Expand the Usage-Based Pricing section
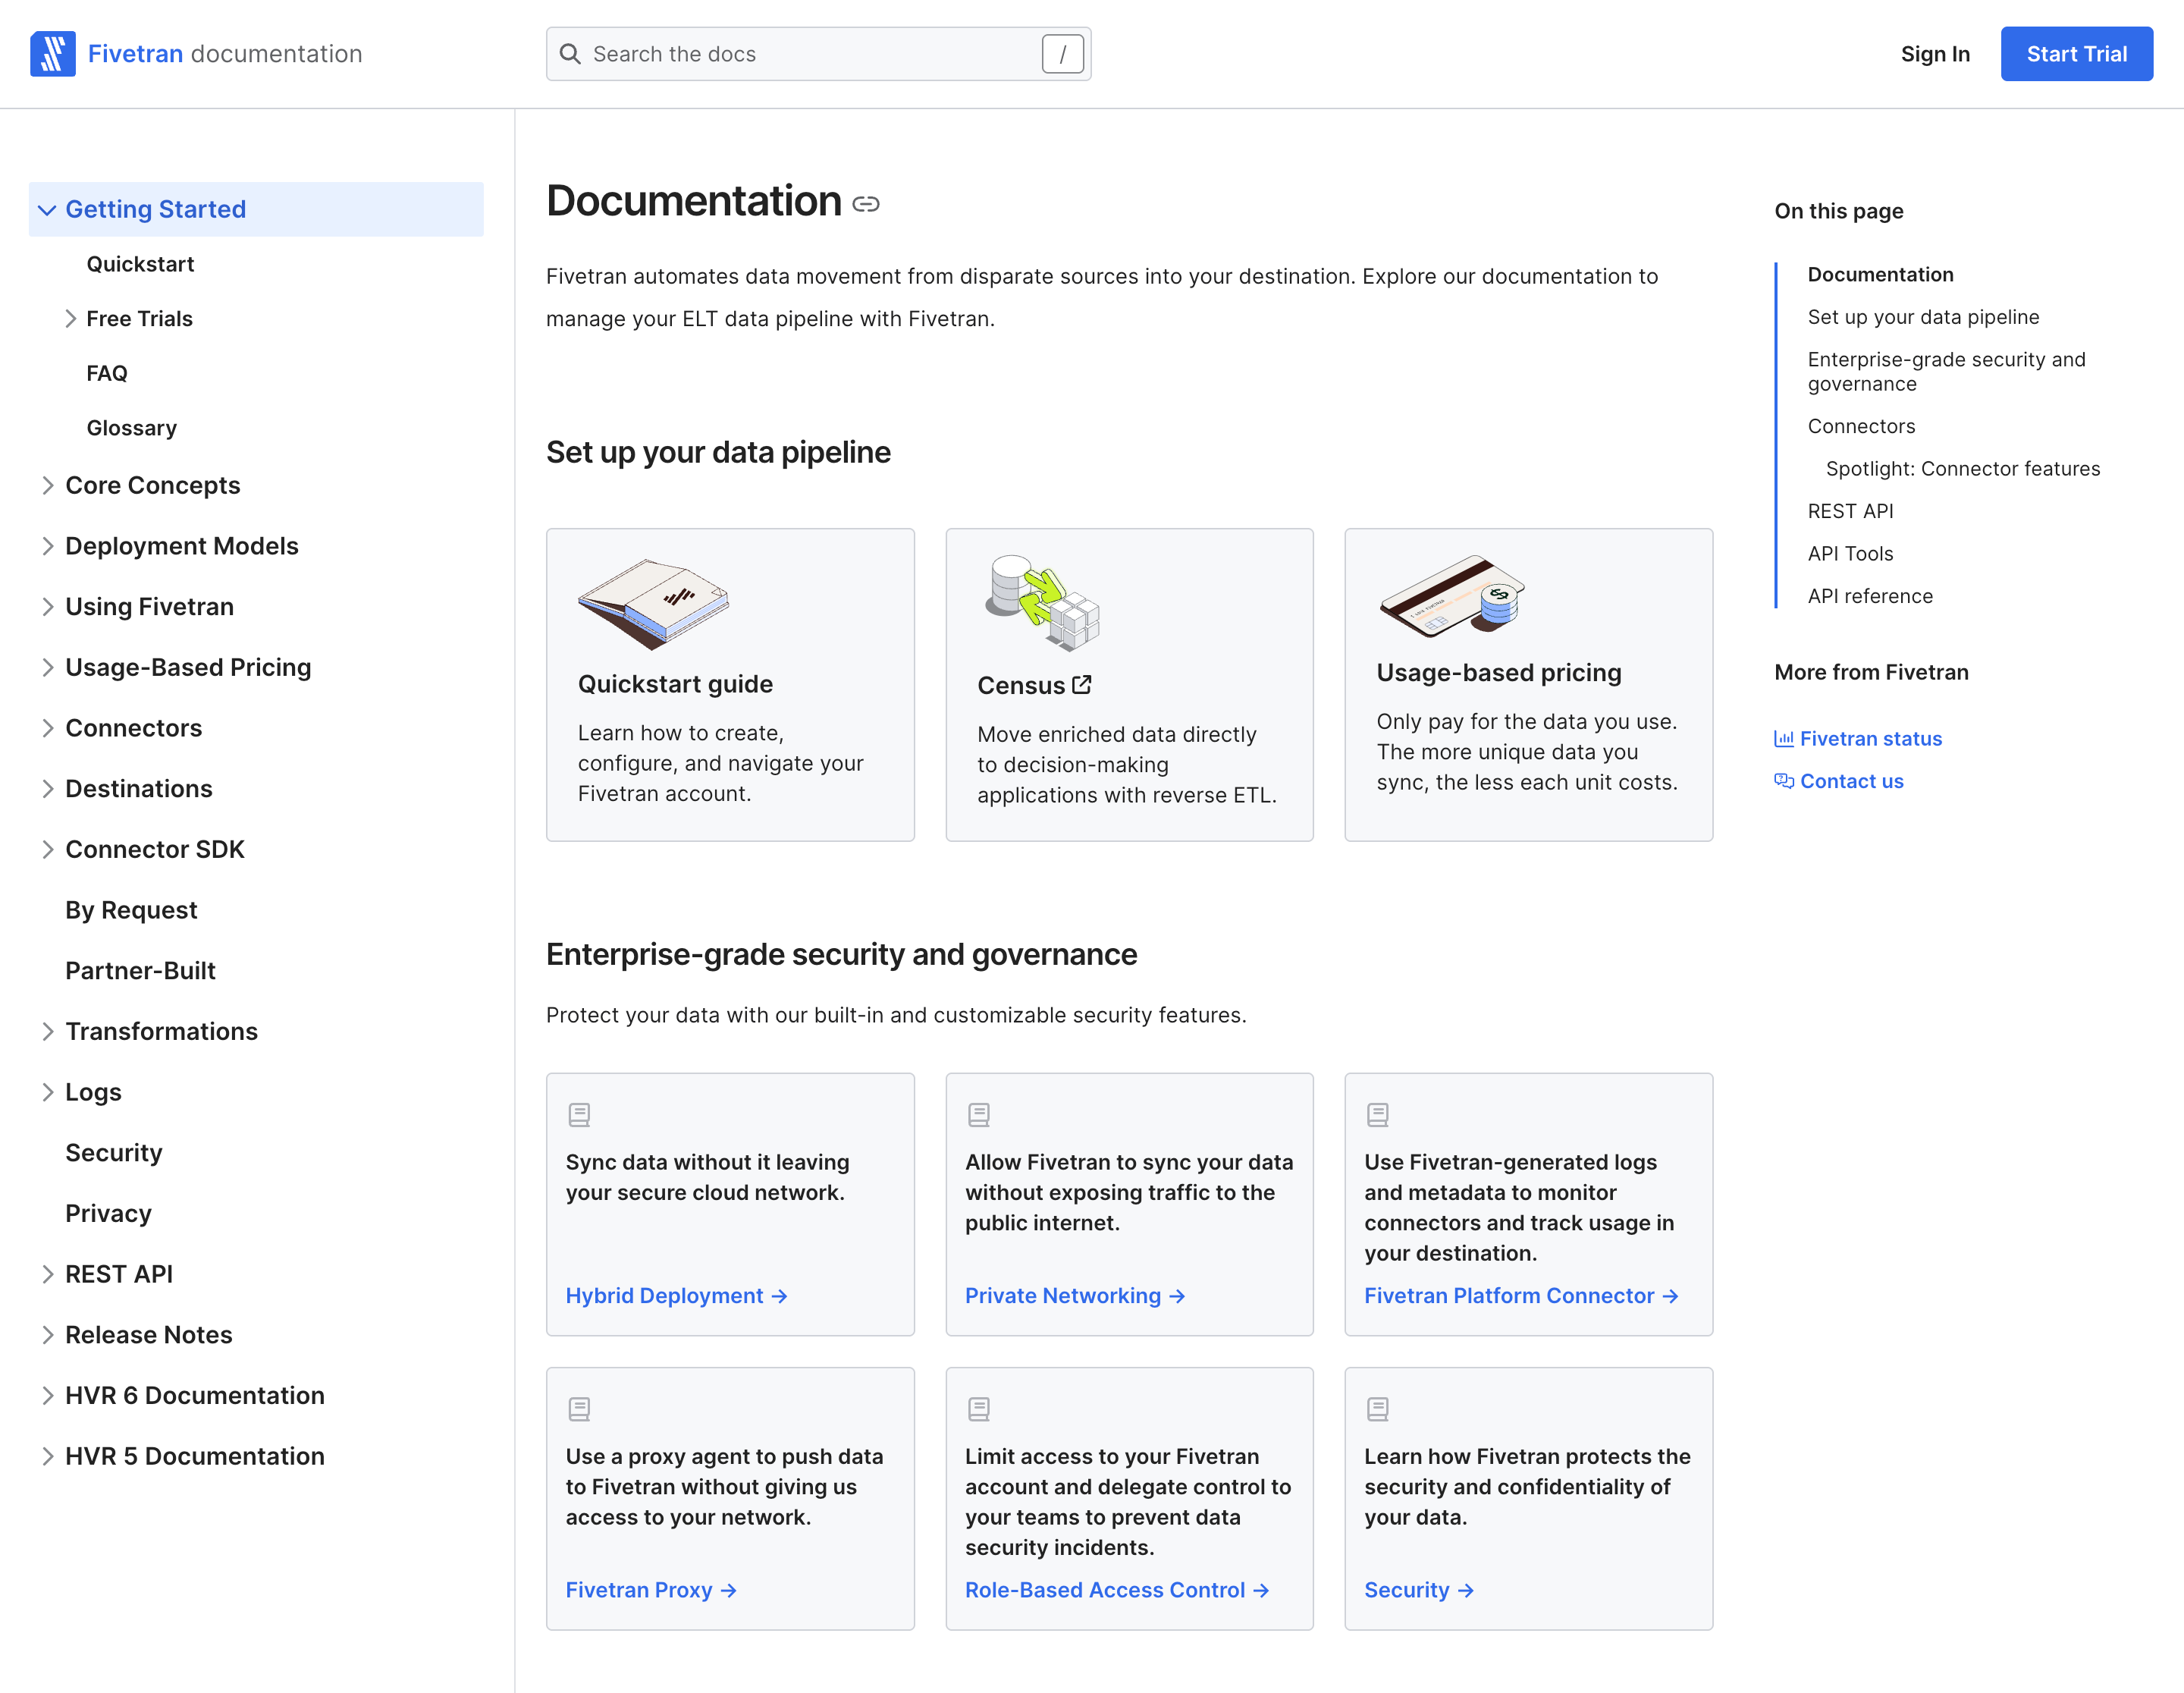Image resolution: width=2184 pixels, height=1693 pixels. (x=47, y=668)
